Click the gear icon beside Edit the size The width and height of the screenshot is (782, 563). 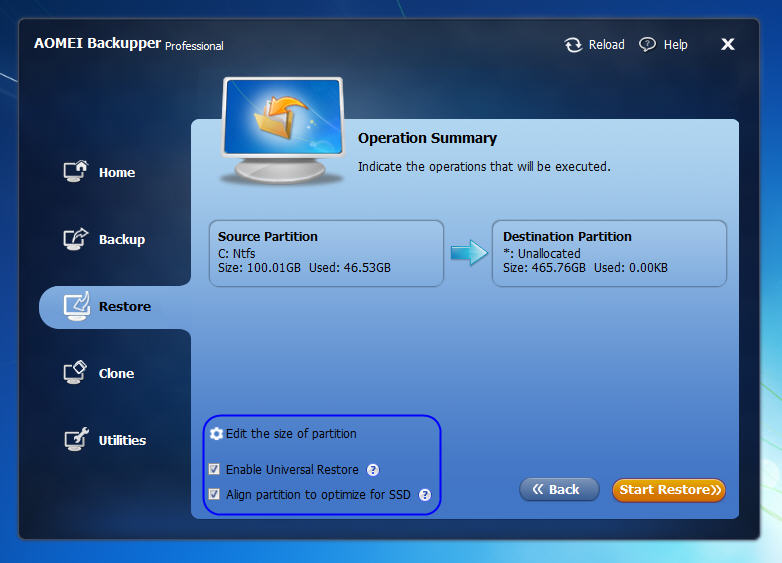coord(216,434)
